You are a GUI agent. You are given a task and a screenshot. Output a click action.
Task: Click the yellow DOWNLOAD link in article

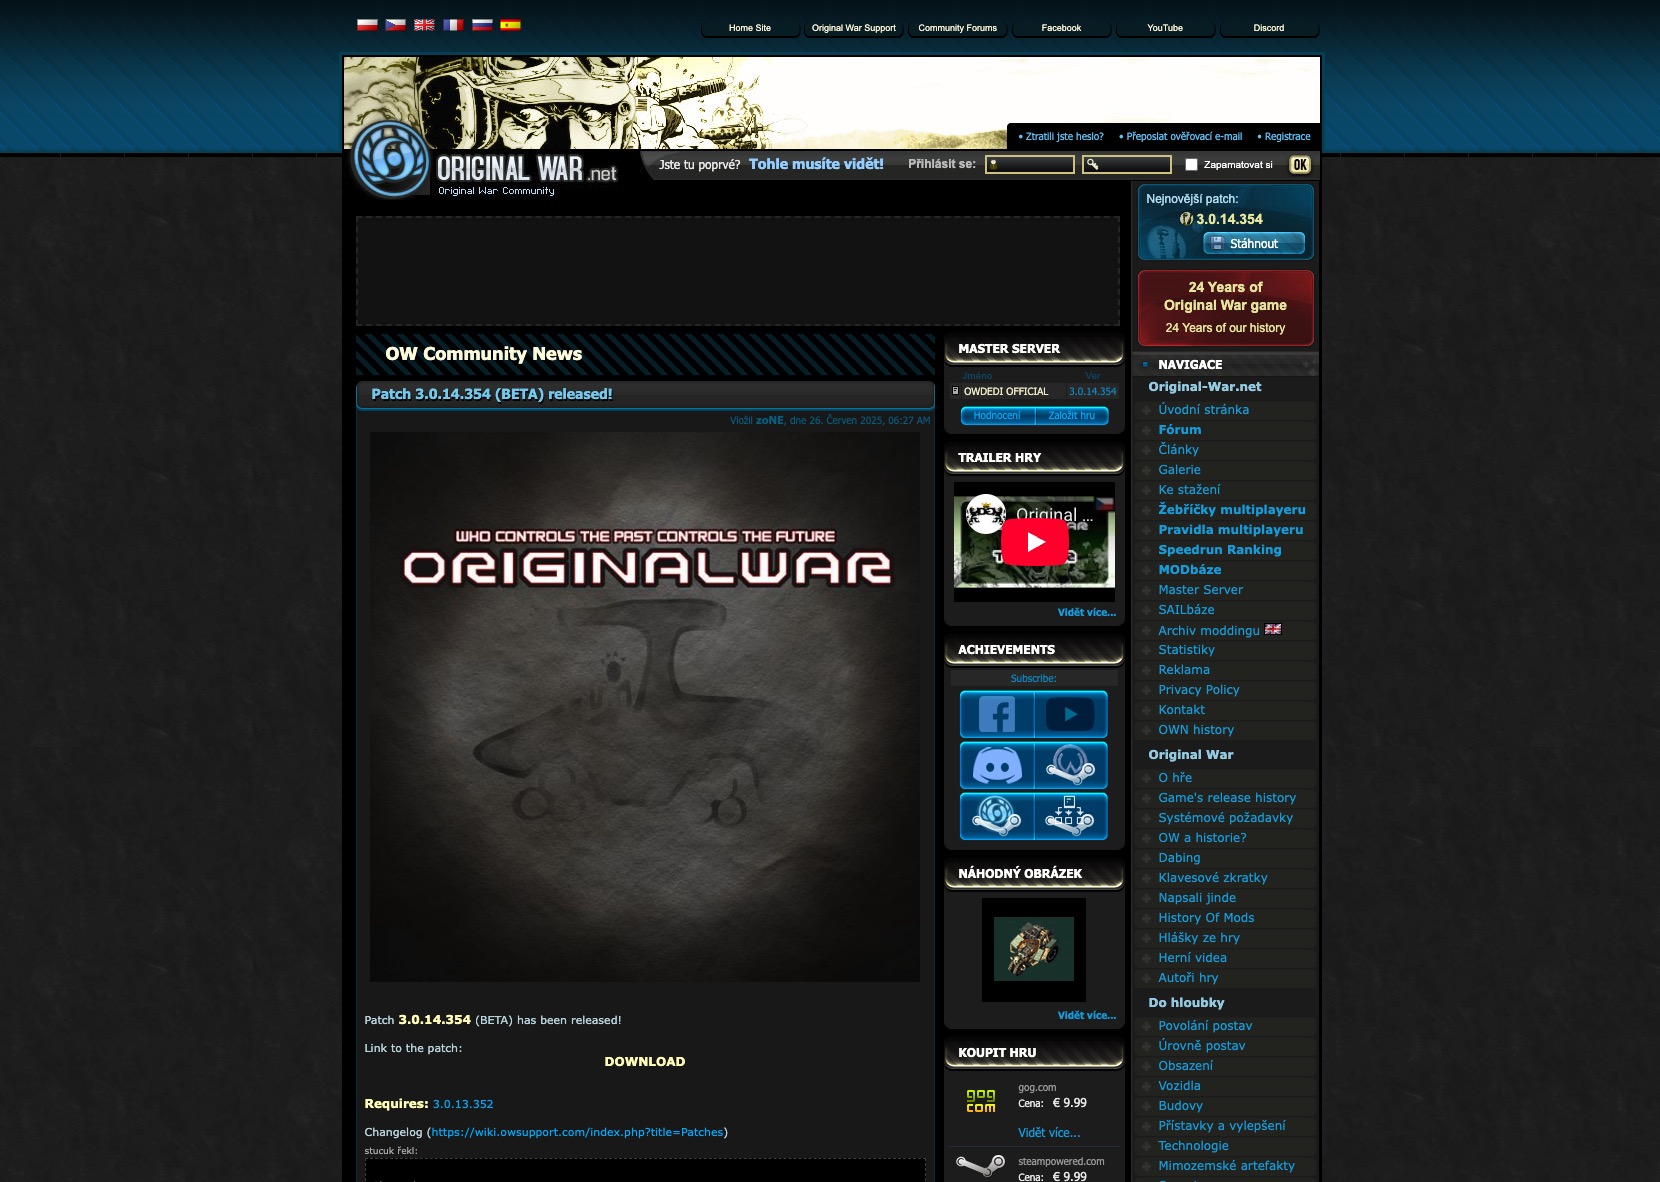644,1062
